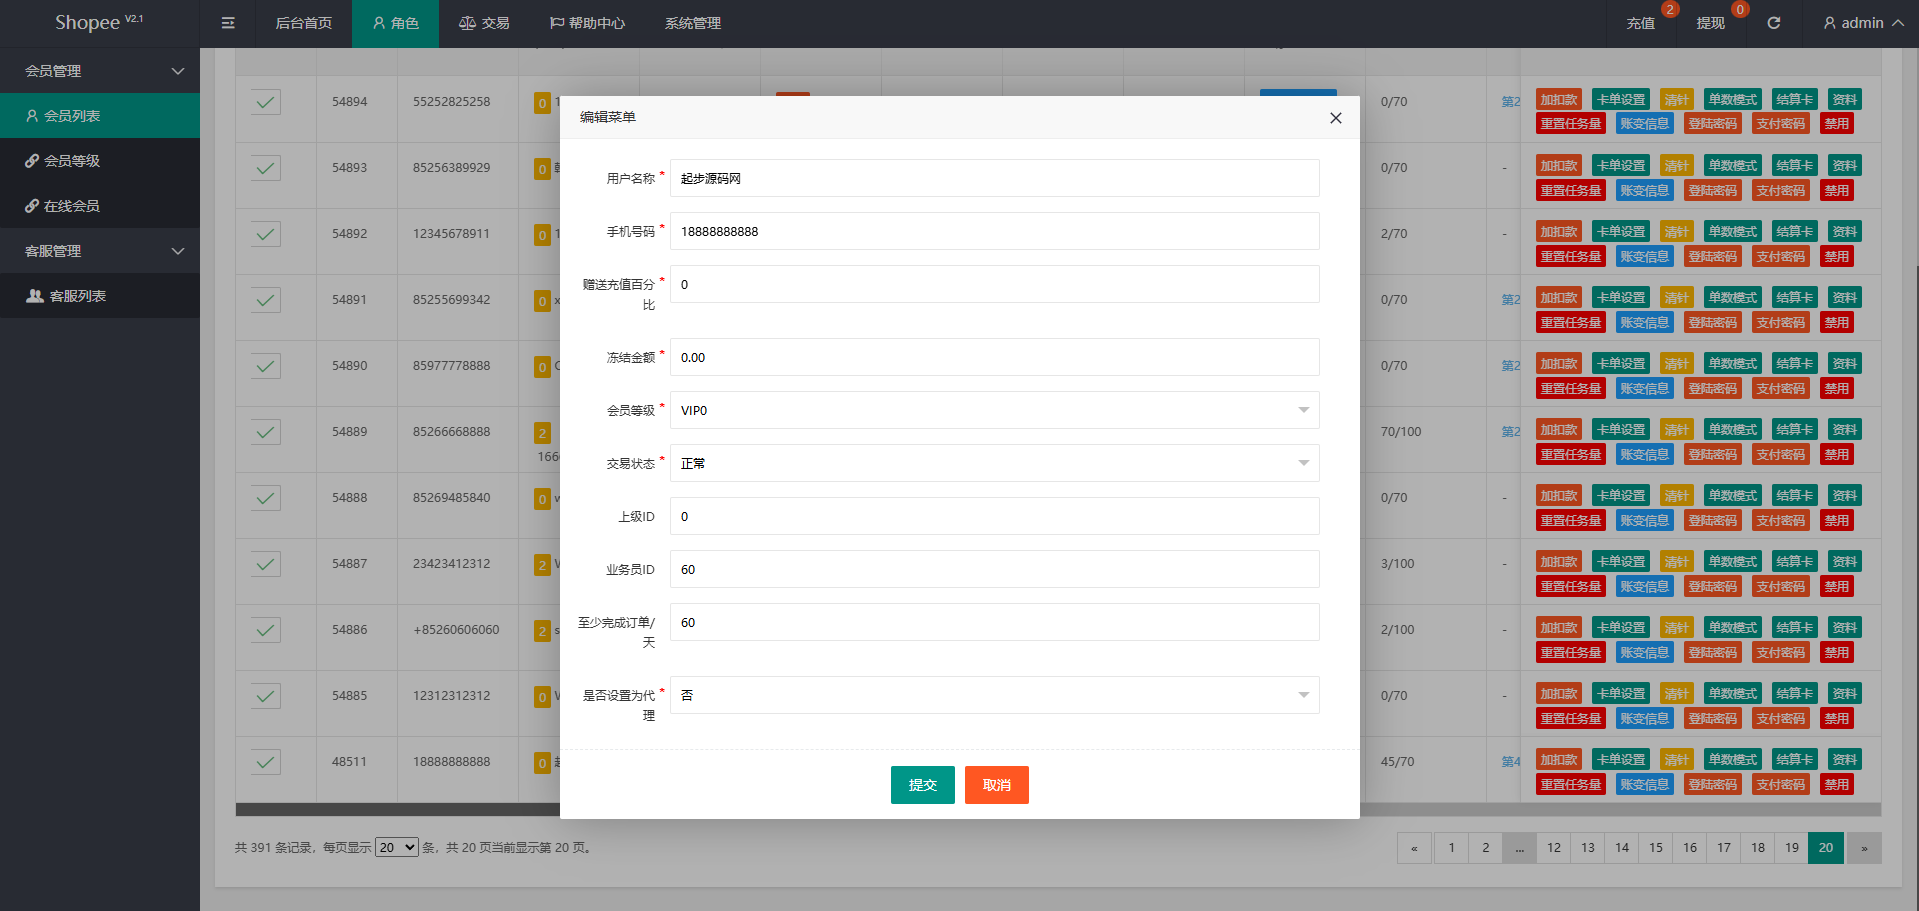Open the 交易状态 dropdown
1919x911 pixels.
994,463
